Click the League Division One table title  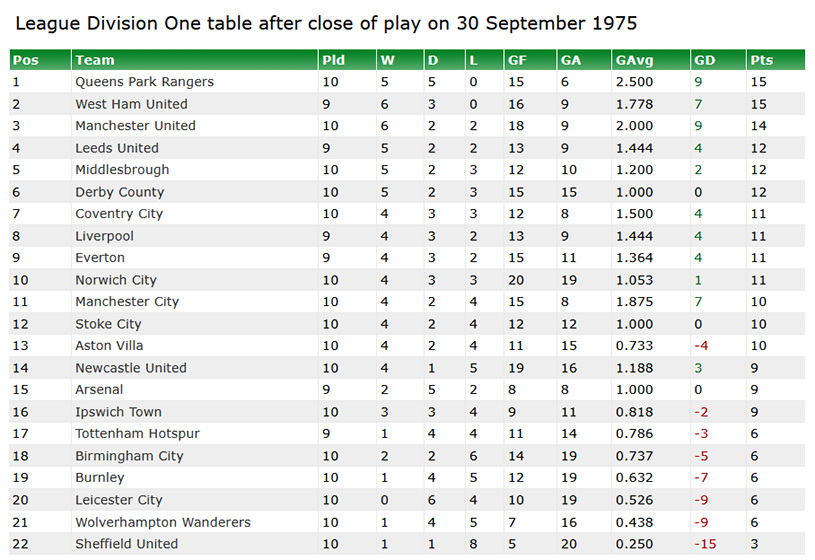tap(326, 22)
